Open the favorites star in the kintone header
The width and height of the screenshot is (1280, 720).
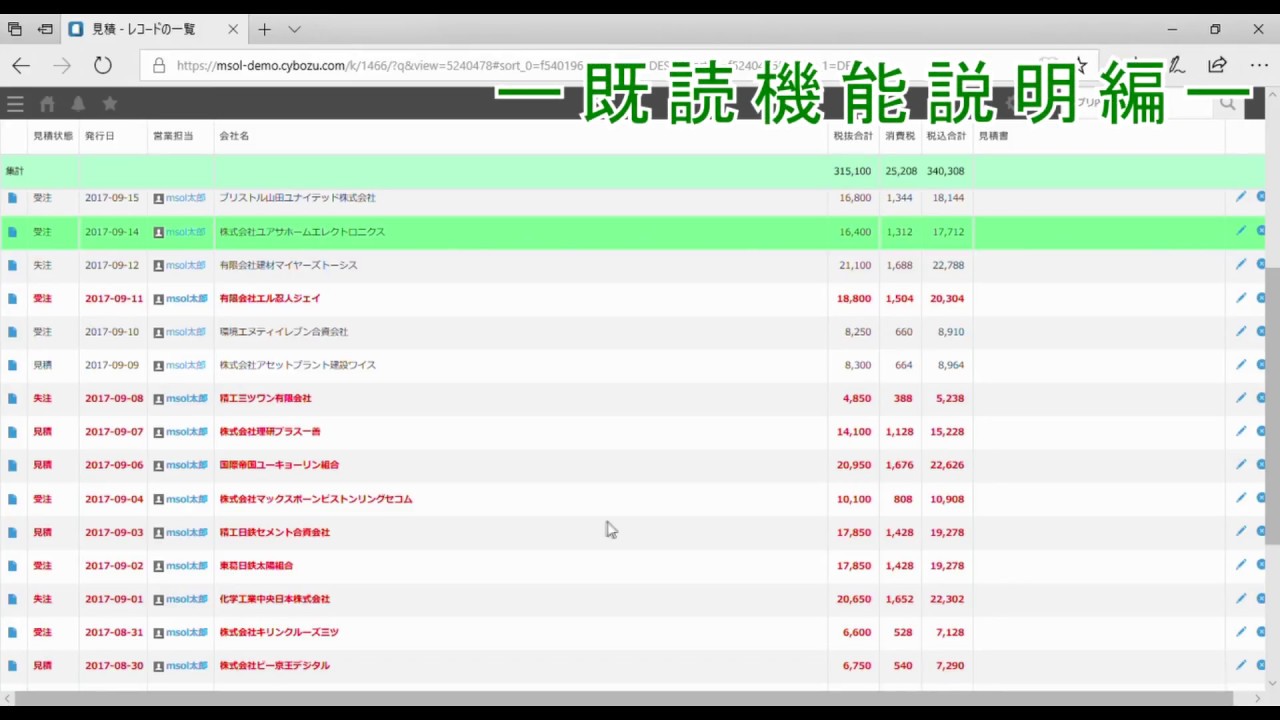point(110,103)
